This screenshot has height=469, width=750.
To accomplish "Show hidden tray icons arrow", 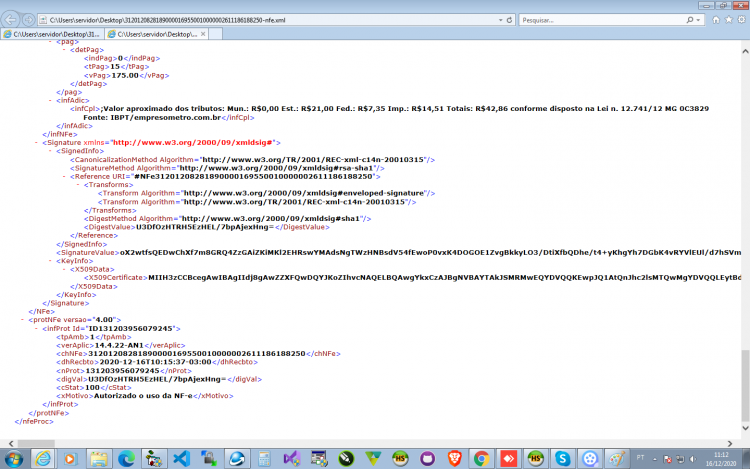I will (x=655, y=459).
